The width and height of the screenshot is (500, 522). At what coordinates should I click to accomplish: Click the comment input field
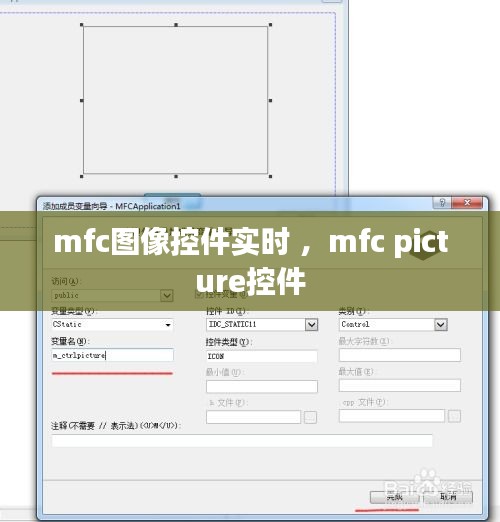[242, 441]
